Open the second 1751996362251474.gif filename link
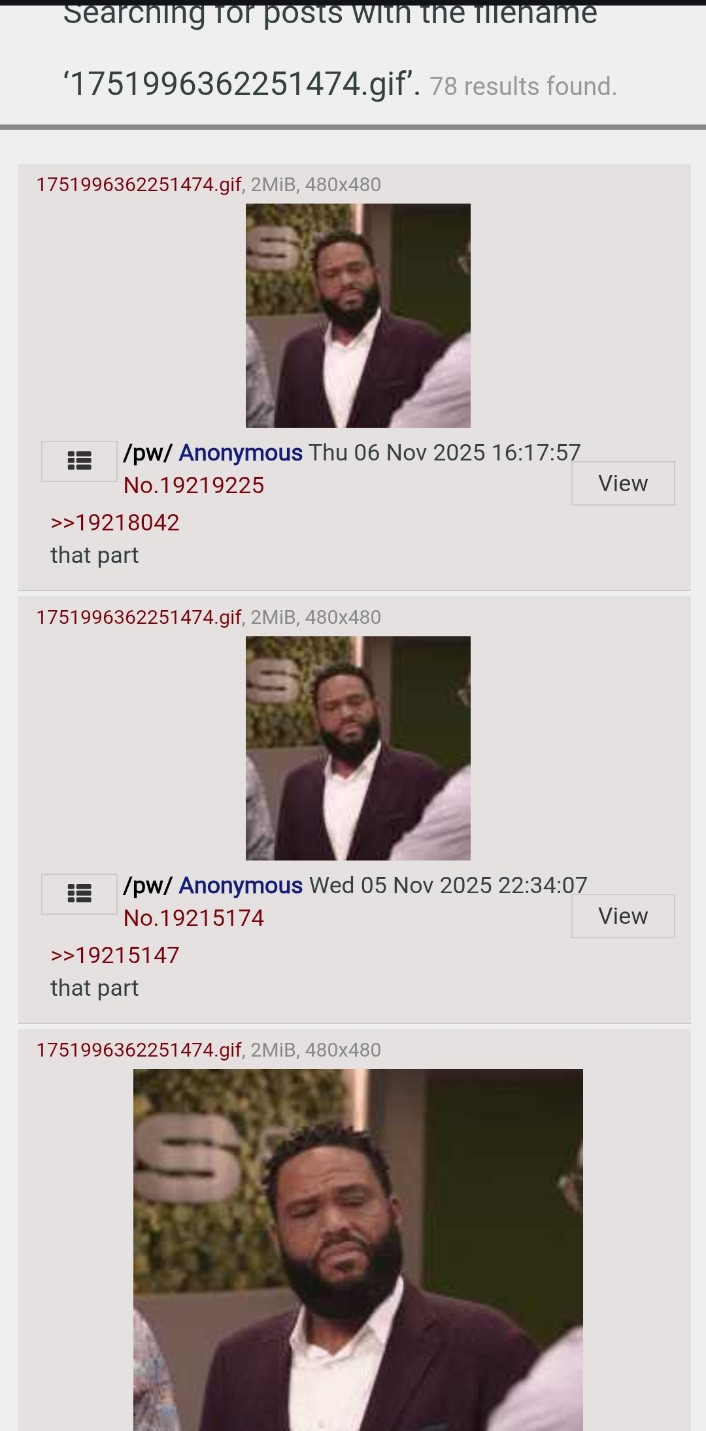 pos(139,617)
